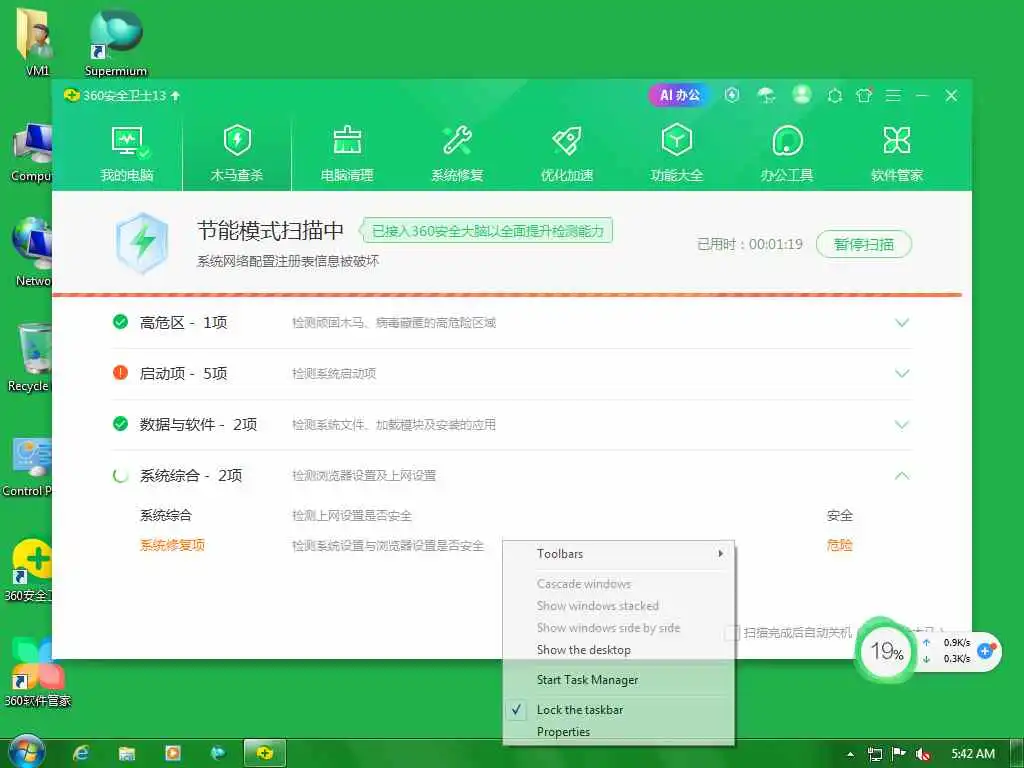Open the 电脑清理 cleanup tab
The height and width of the screenshot is (768, 1024).
(347, 154)
